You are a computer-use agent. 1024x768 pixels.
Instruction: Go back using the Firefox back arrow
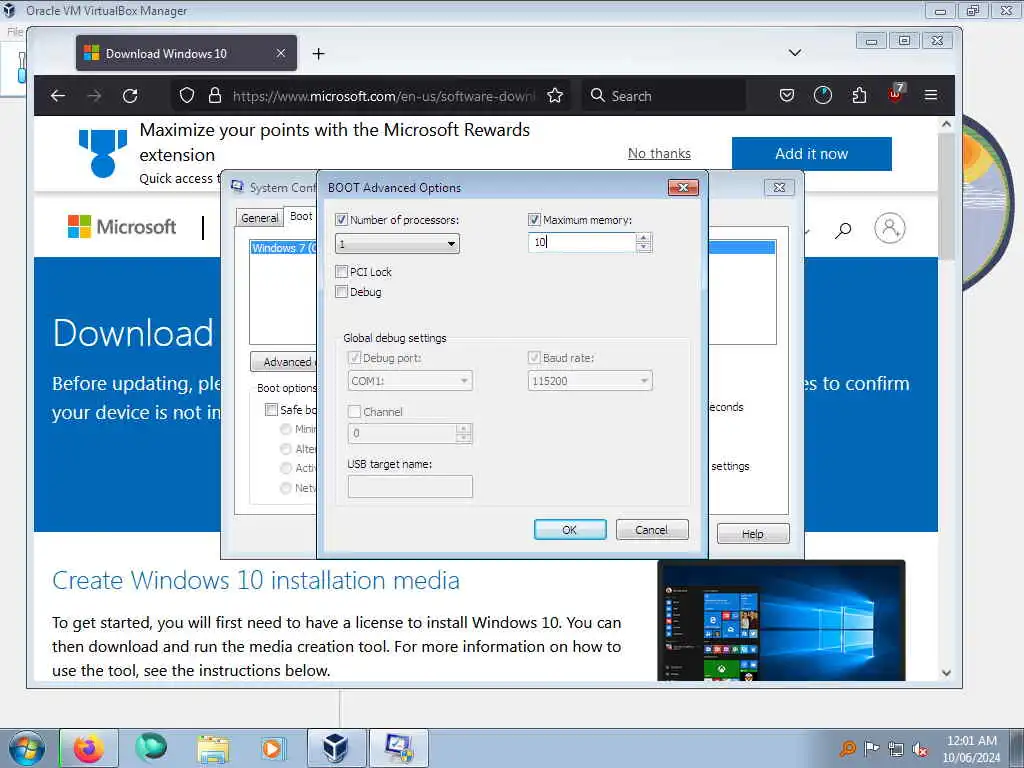(x=58, y=96)
